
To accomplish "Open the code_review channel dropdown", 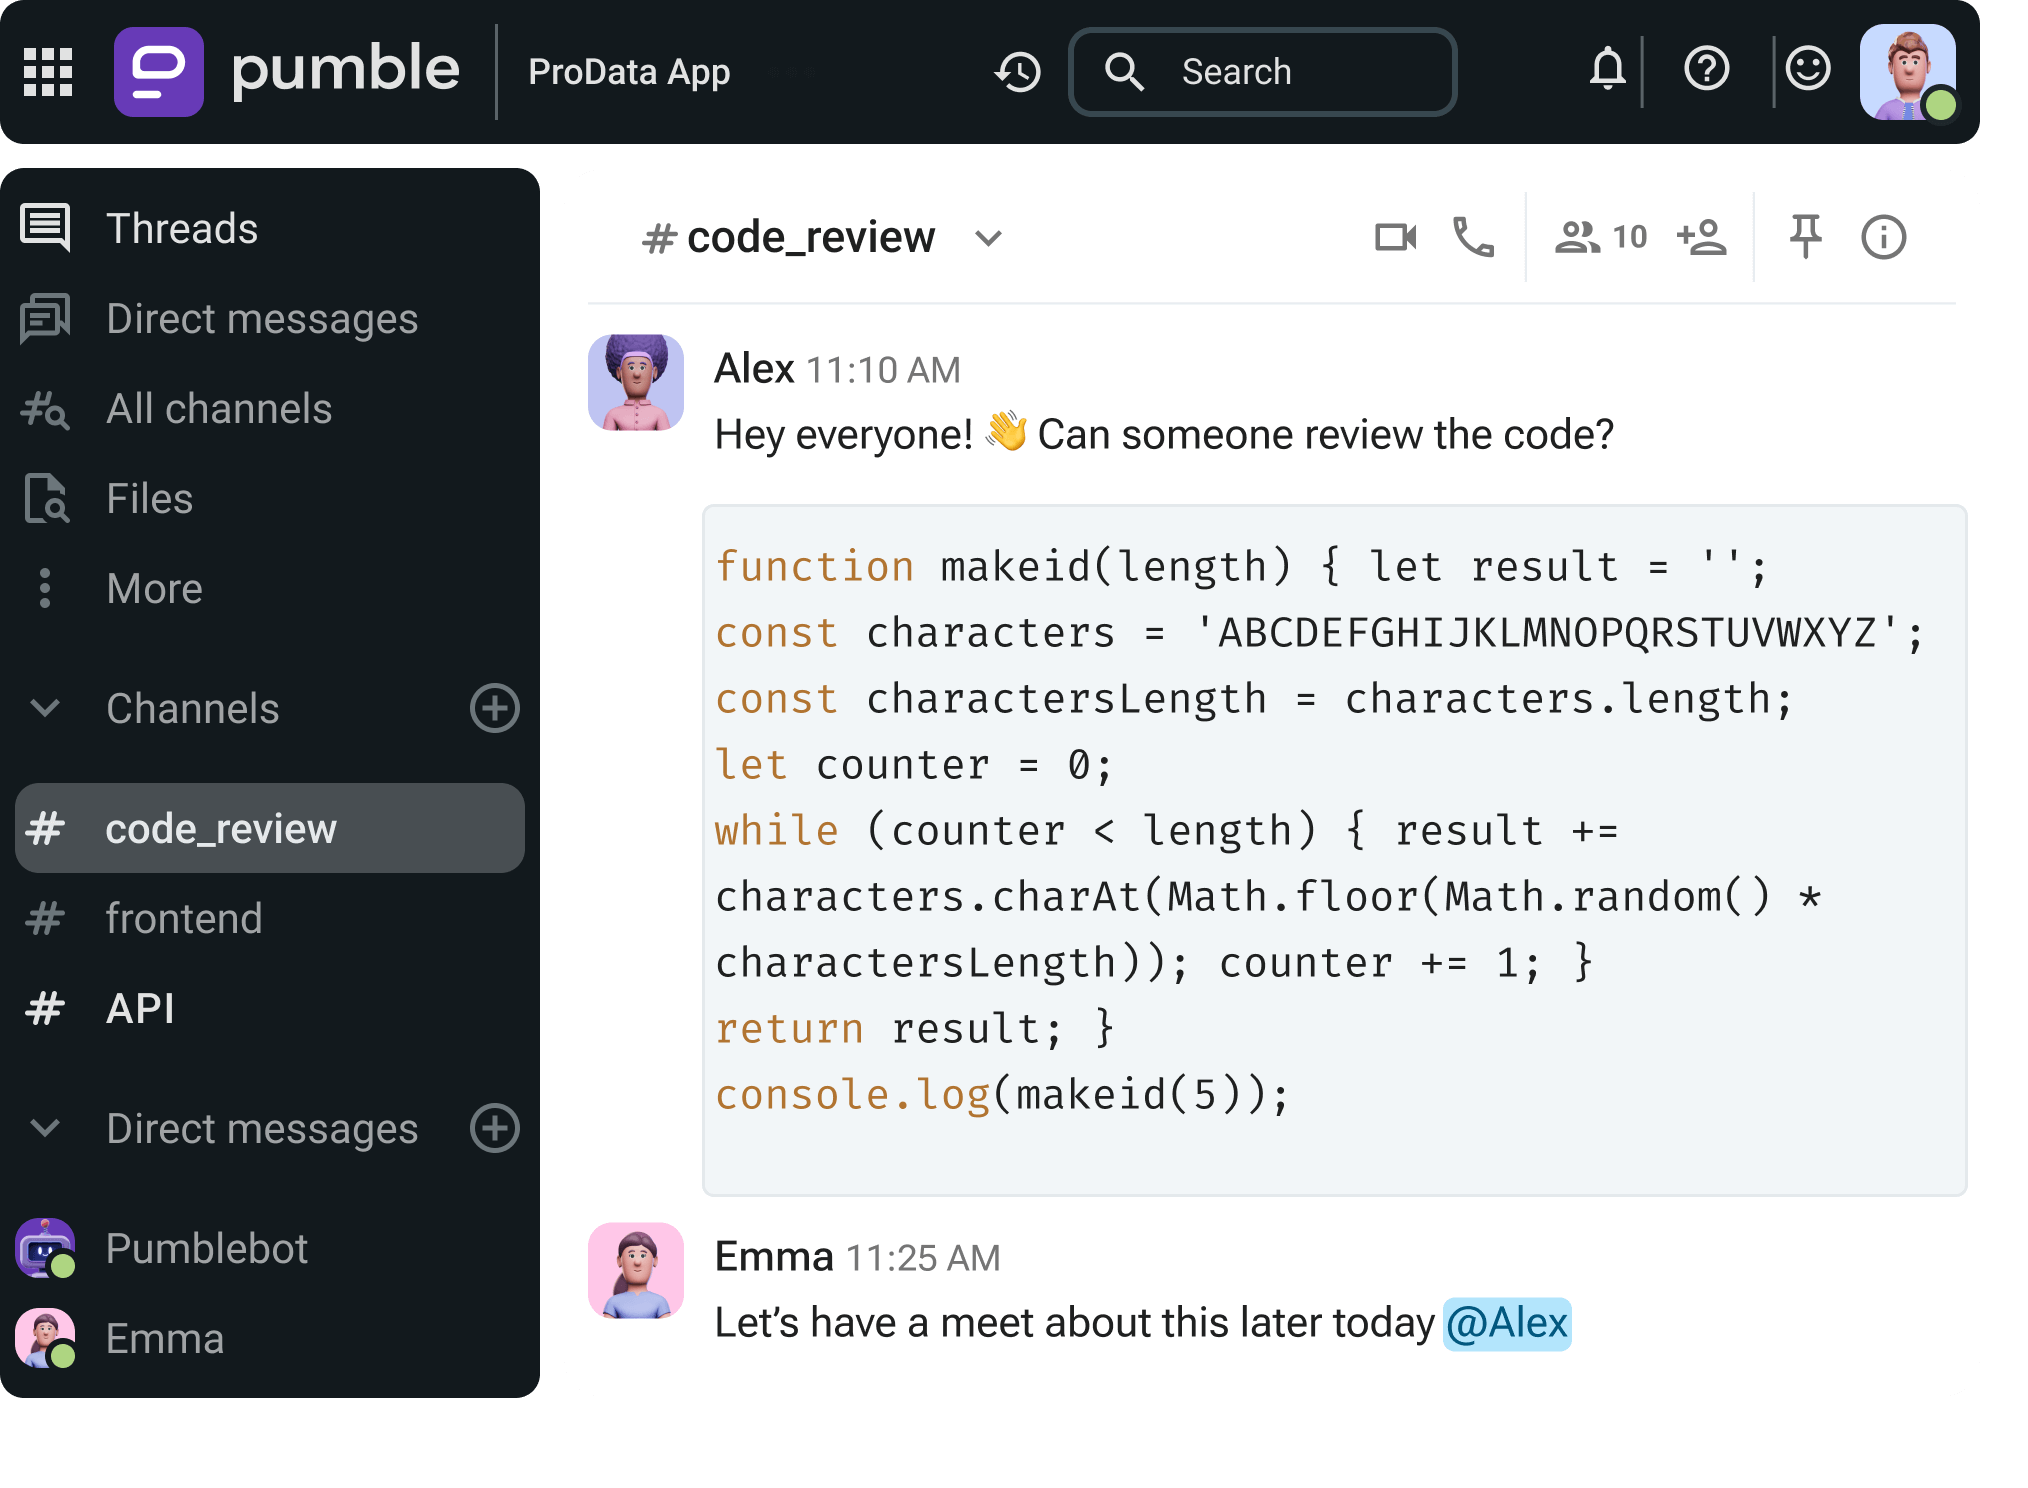I will pos(989,239).
